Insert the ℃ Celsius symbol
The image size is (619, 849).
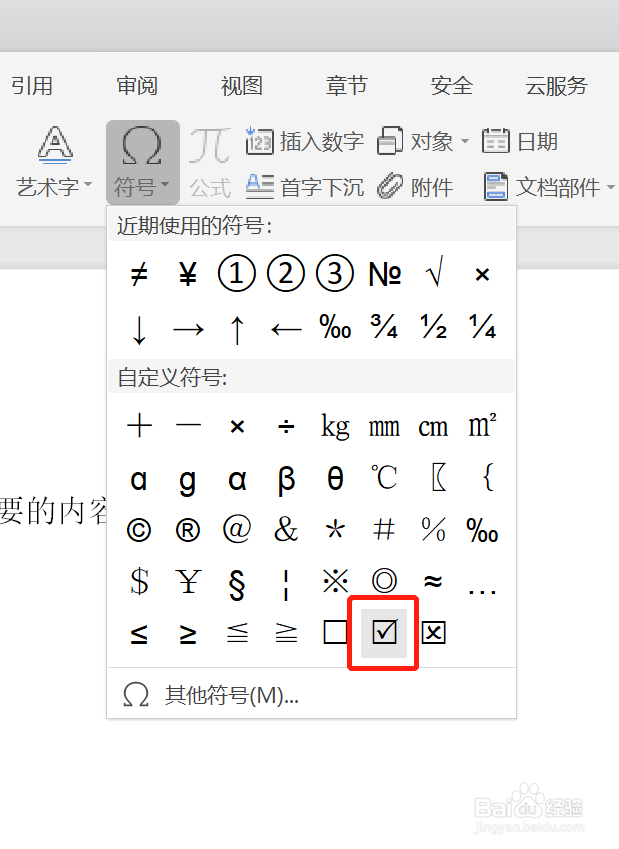tap(384, 478)
